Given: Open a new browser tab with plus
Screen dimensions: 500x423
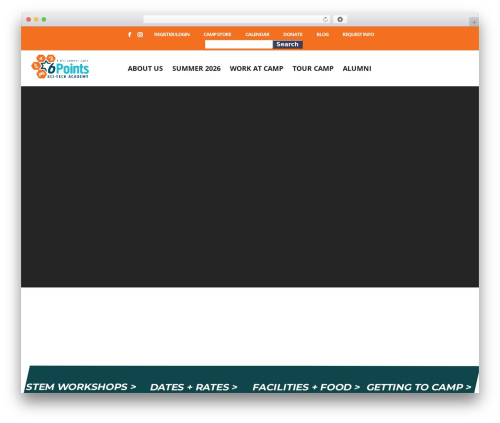Looking at the screenshot, I should coord(474,22).
